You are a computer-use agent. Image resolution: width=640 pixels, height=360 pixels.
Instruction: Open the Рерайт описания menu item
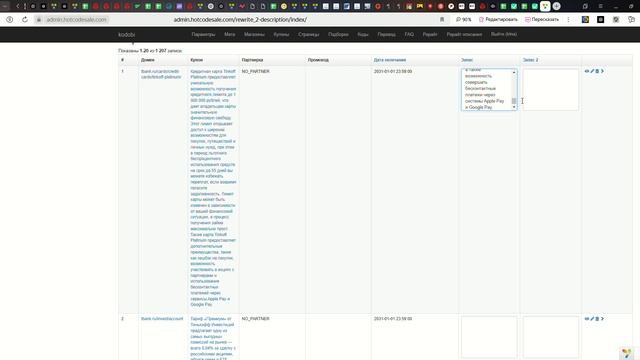click(464, 35)
